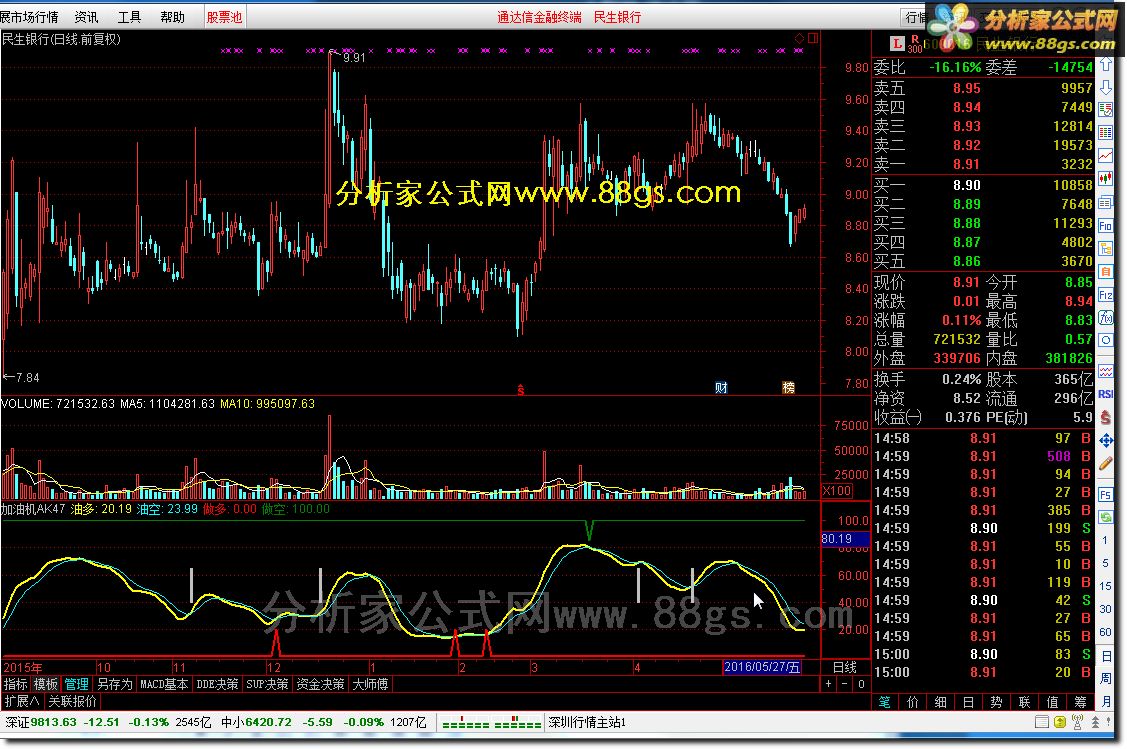Click the 财 finance marker on chart
The width and height of the screenshot is (1127, 749).
(x=721, y=387)
